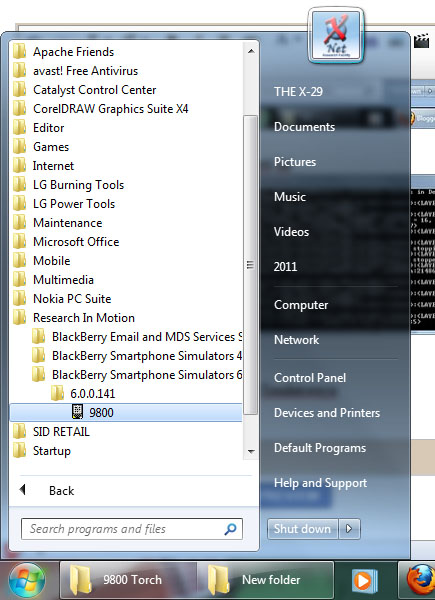Click the avast! Free Antivirus folder icon
The image size is (435, 600).
click(x=20, y=70)
